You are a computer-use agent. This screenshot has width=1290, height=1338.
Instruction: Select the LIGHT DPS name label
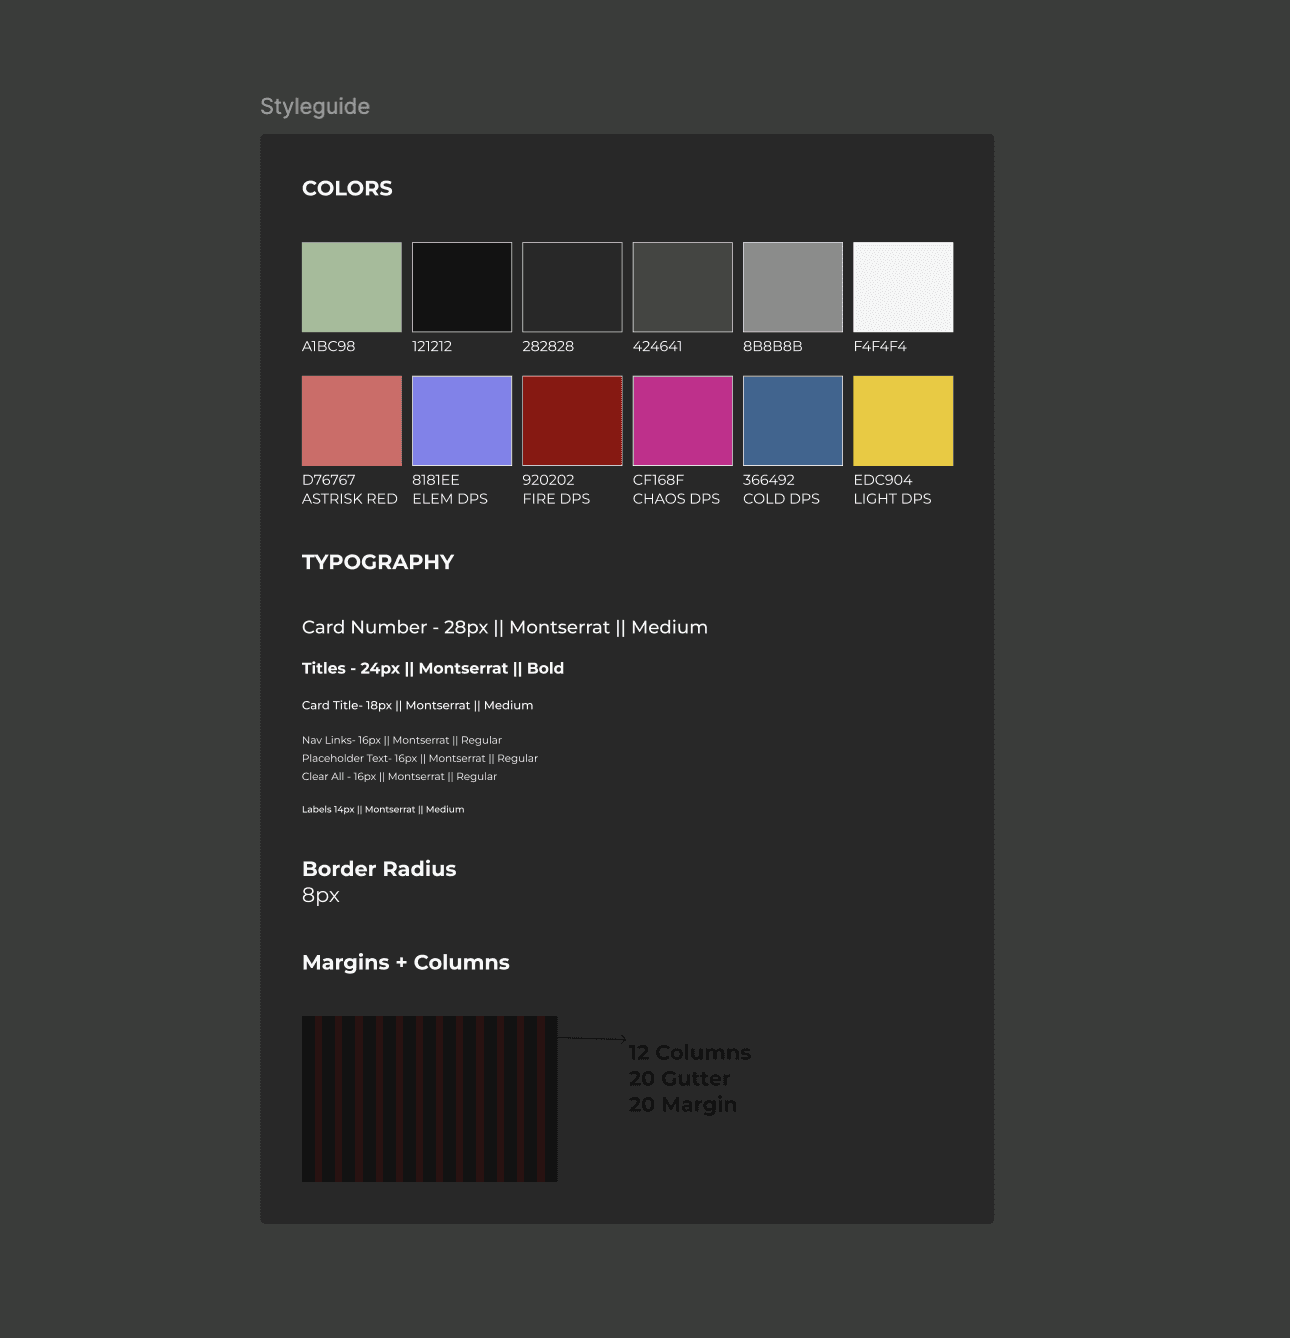pyautogui.click(x=892, y=499)
